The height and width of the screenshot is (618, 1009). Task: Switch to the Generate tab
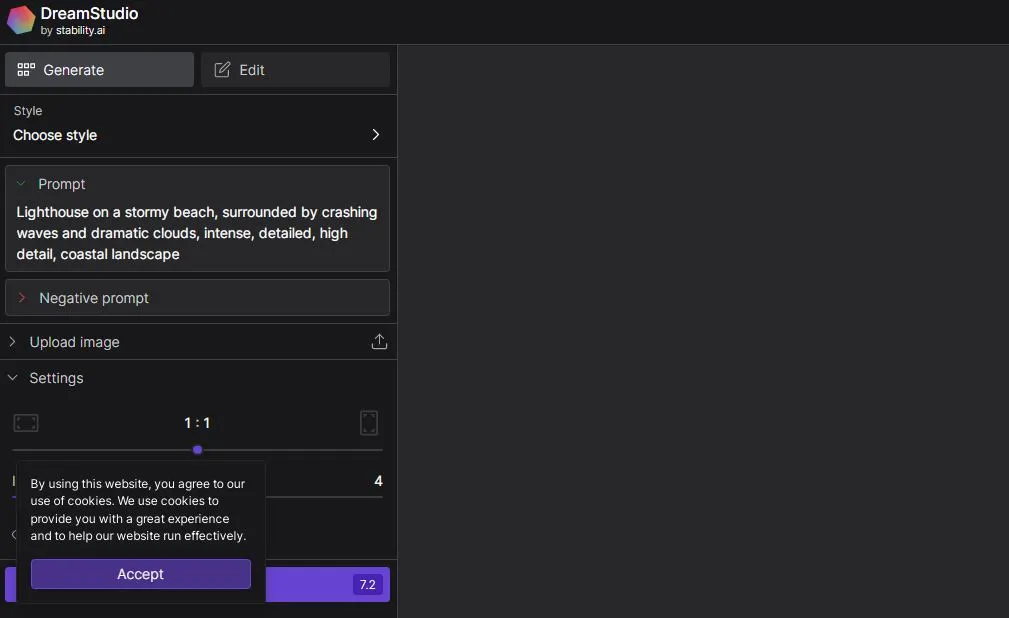(99, 70)
